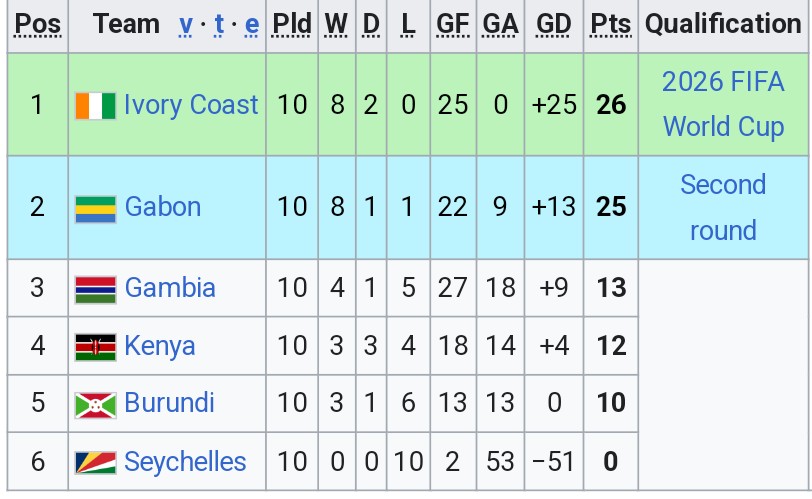Follow the 2026 FIFA World Cup link
812x499 pixels.
(723, 104)
